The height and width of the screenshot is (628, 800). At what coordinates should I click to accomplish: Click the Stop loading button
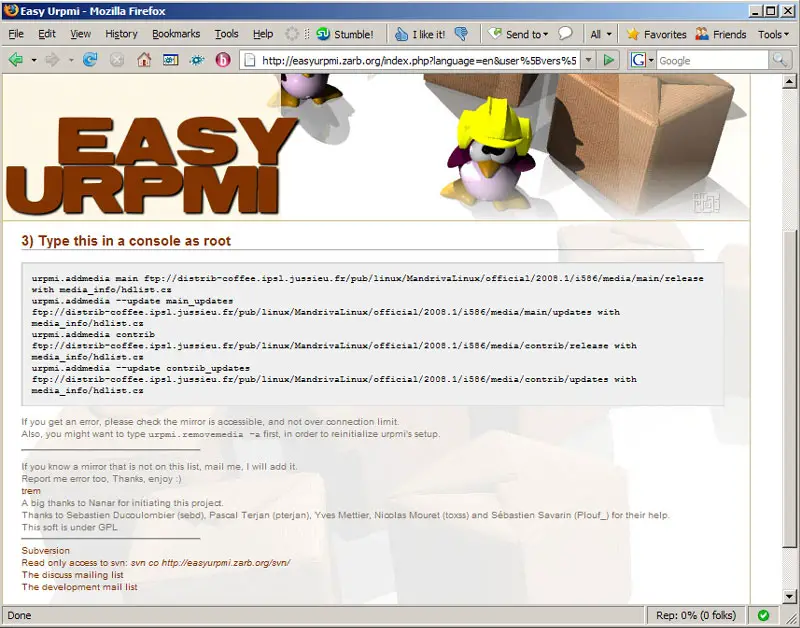click(x=117, y=60)
